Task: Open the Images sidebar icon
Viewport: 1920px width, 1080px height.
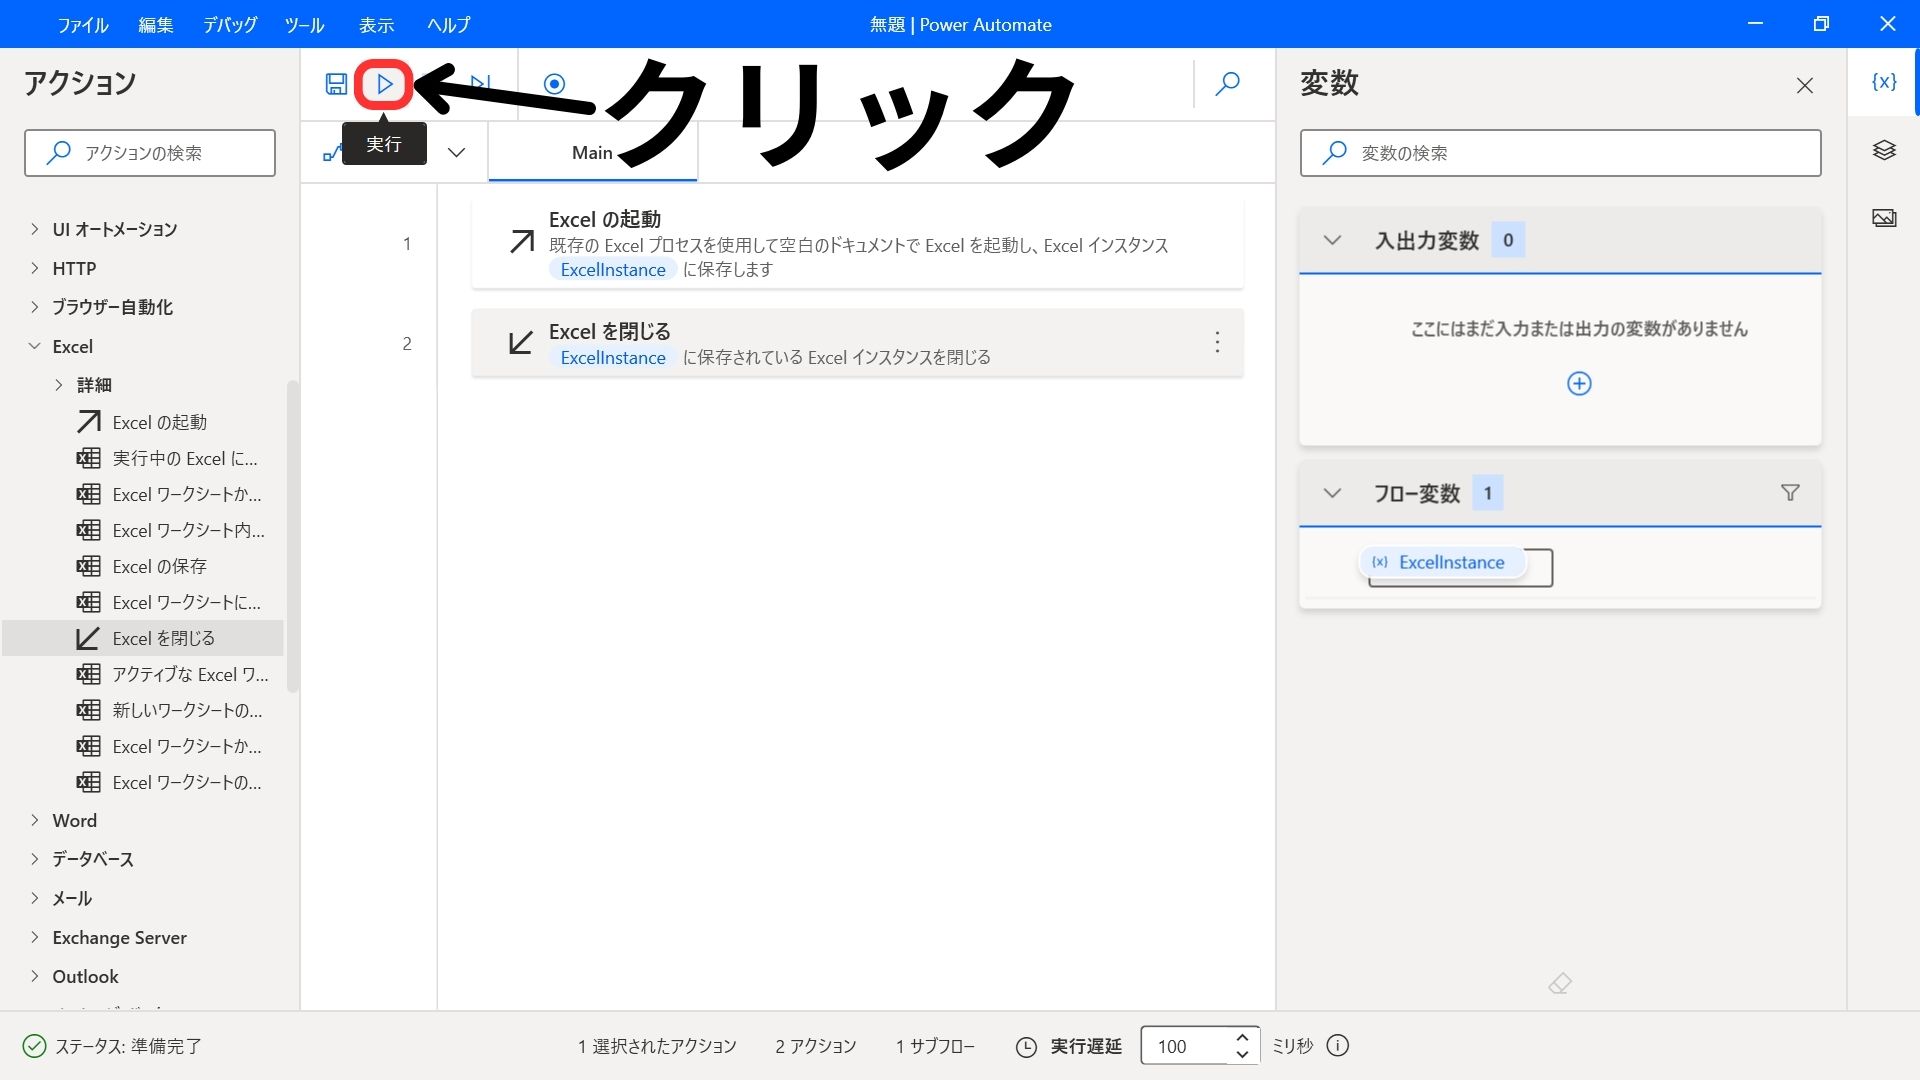Action: pyautogui.click(x=1884, y=217)
